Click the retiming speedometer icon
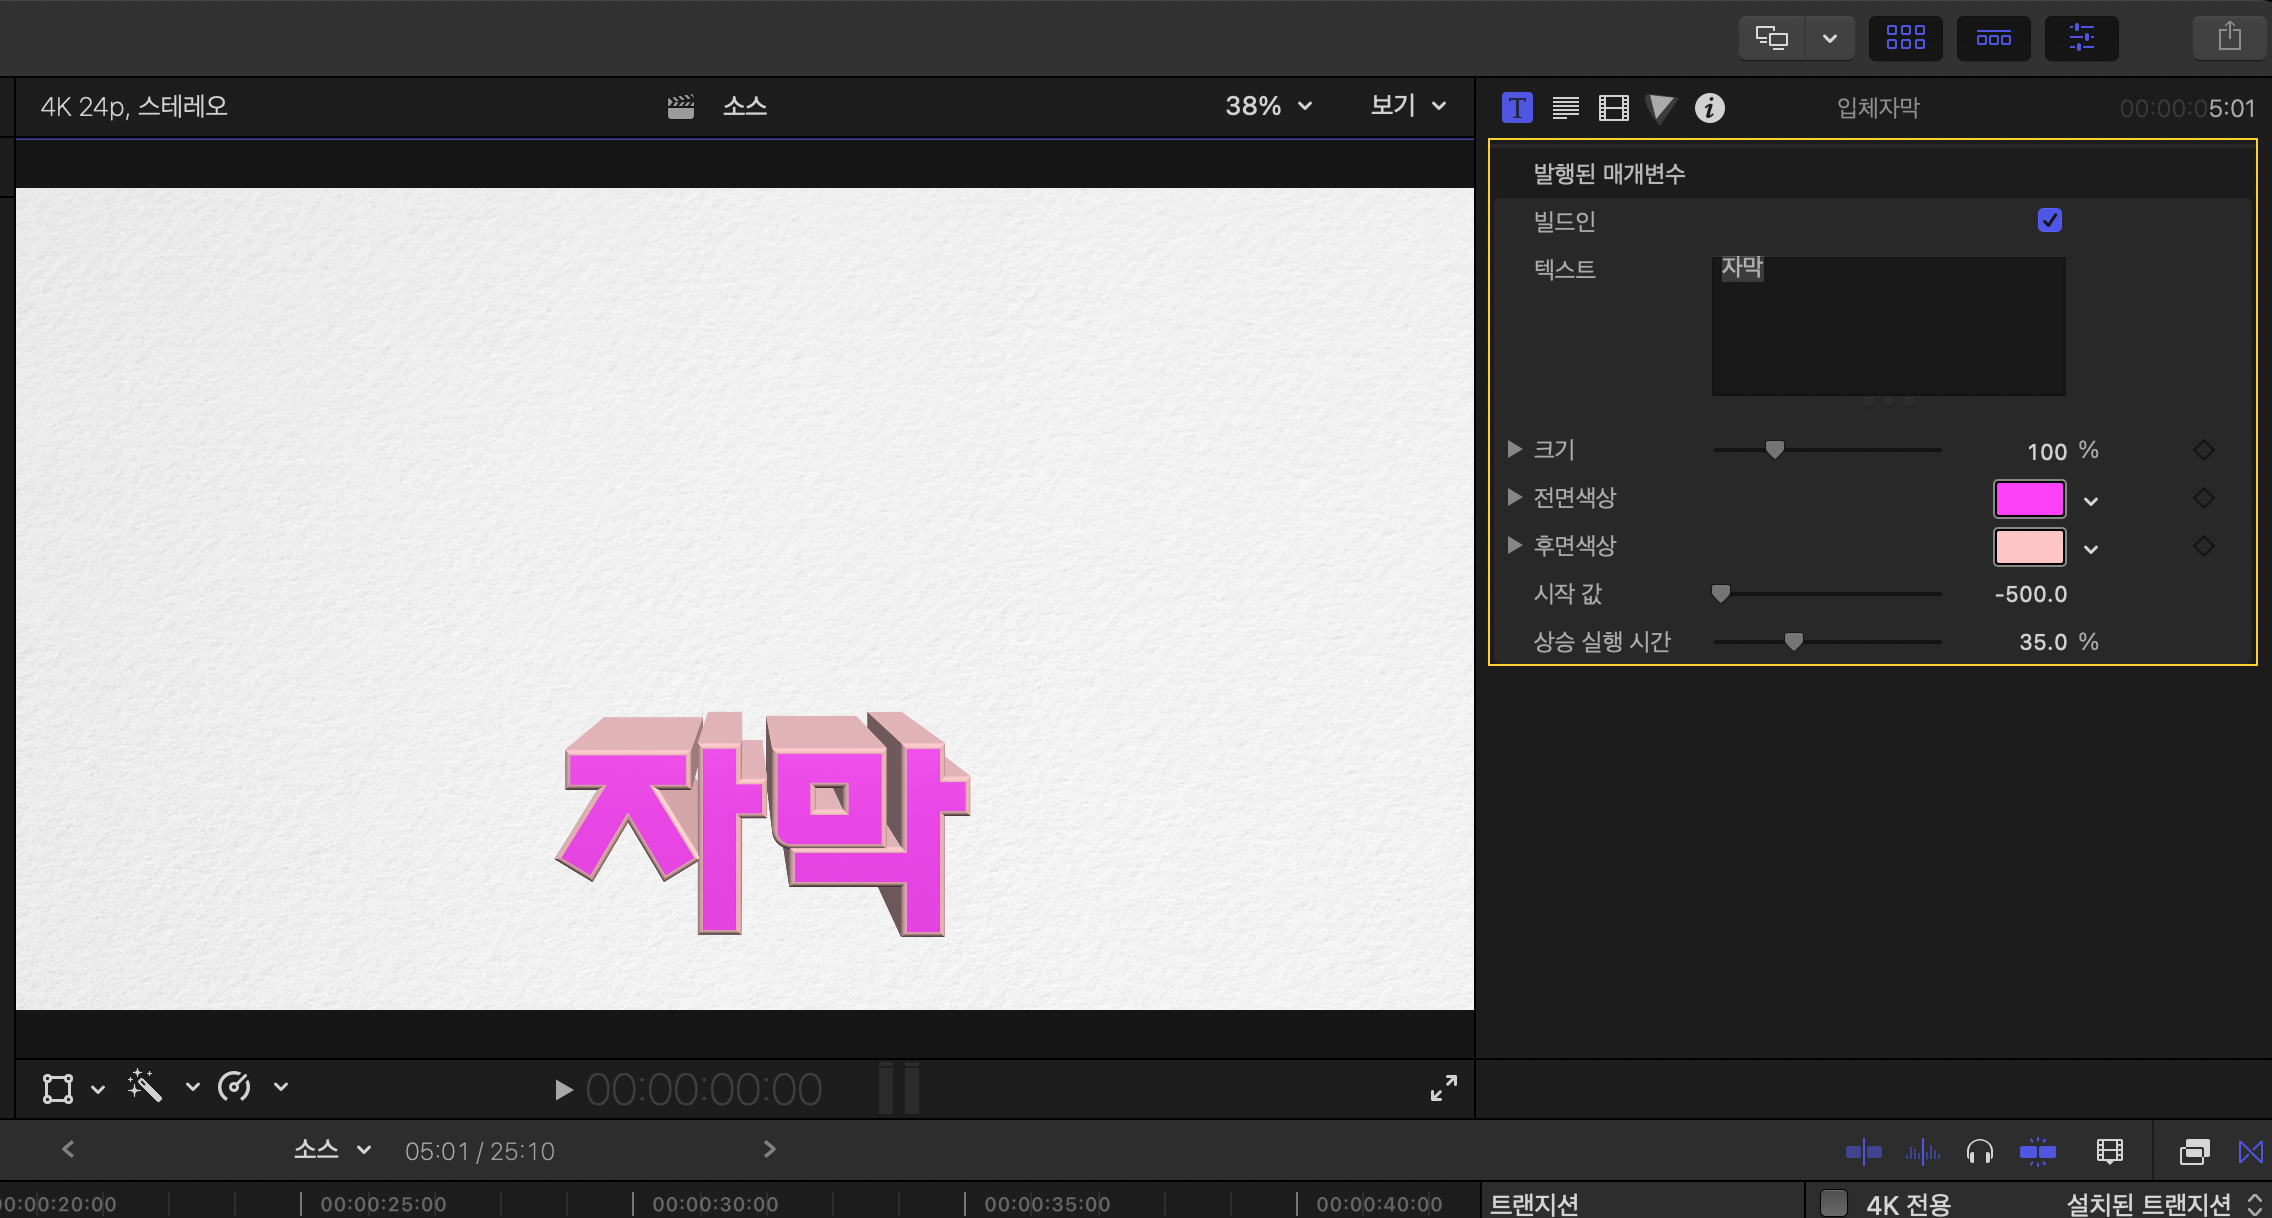 (x=235, y=1086)
